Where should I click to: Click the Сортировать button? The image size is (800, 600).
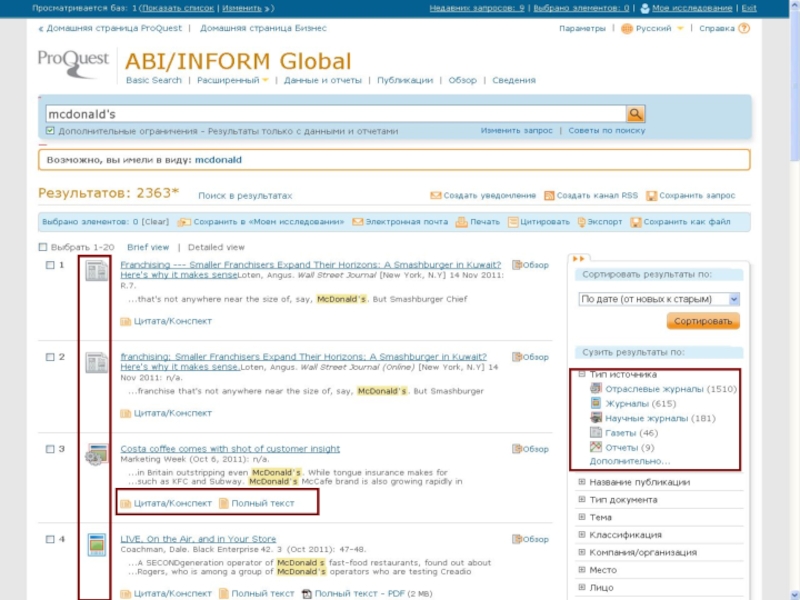click(x=703, y=321)
